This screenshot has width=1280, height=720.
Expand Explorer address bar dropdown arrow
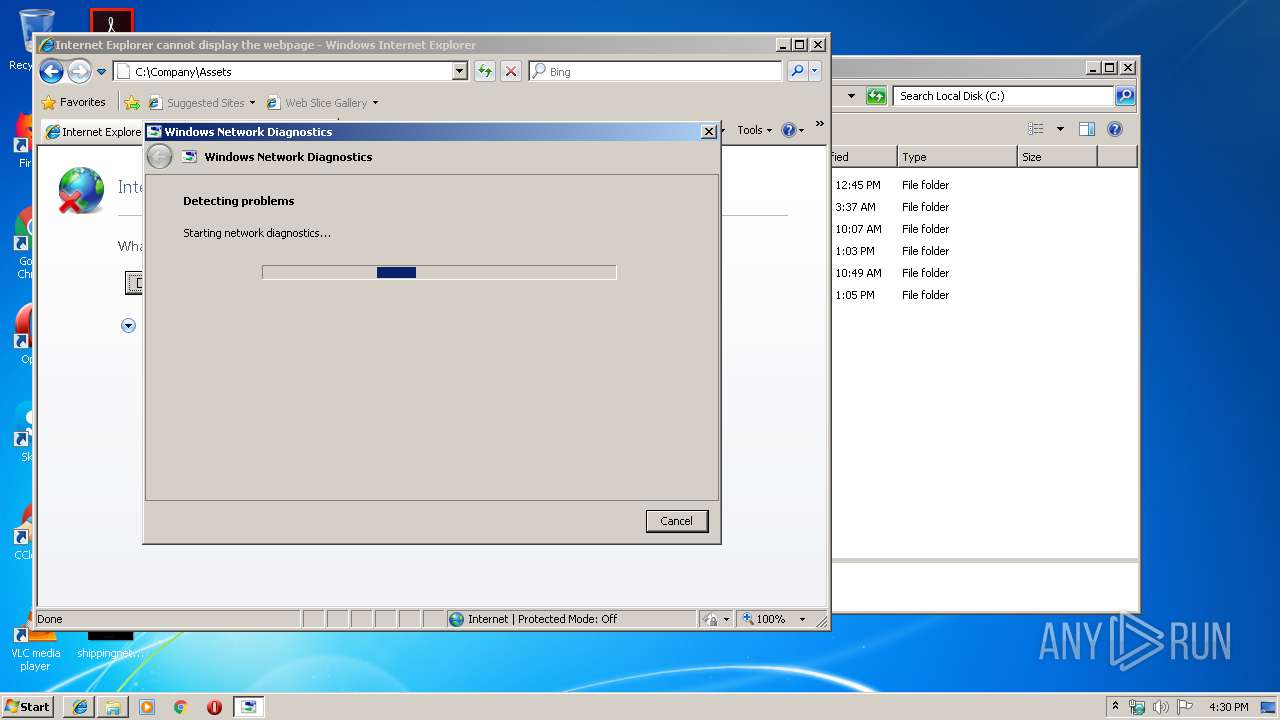point(852,96)
